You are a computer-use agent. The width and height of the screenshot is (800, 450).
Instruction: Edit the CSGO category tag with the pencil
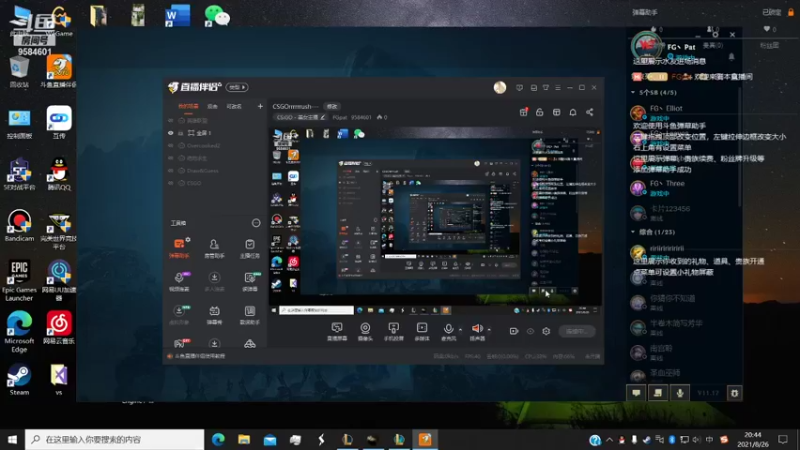[x=322, y=117]
